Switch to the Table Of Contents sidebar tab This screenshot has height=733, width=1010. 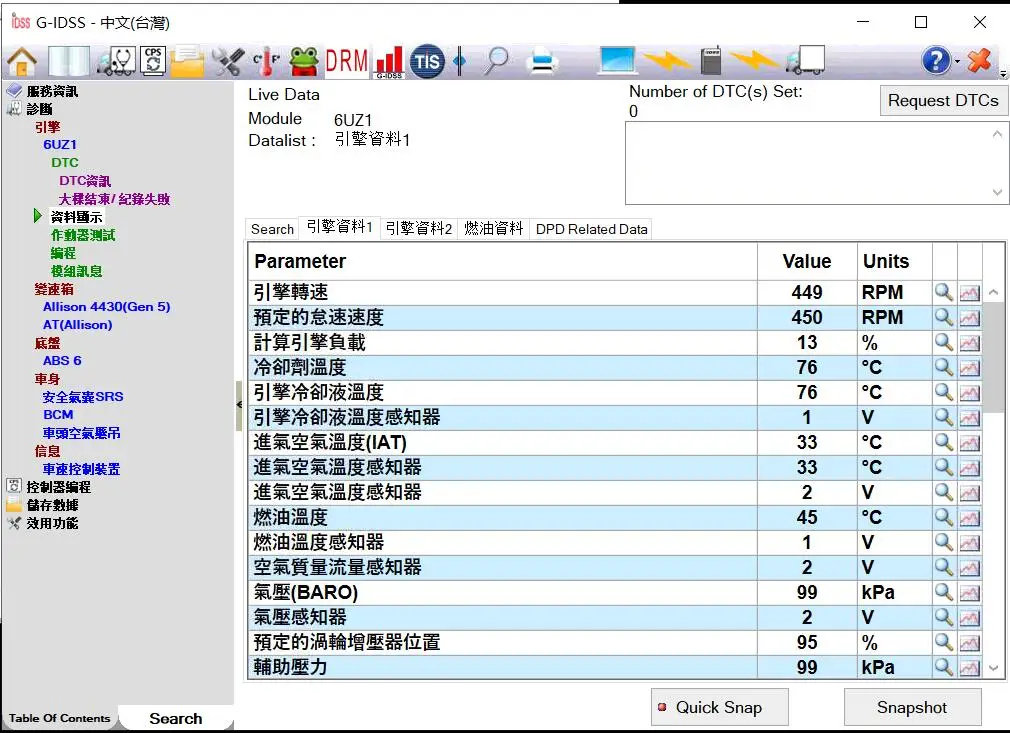click(60, 718)
